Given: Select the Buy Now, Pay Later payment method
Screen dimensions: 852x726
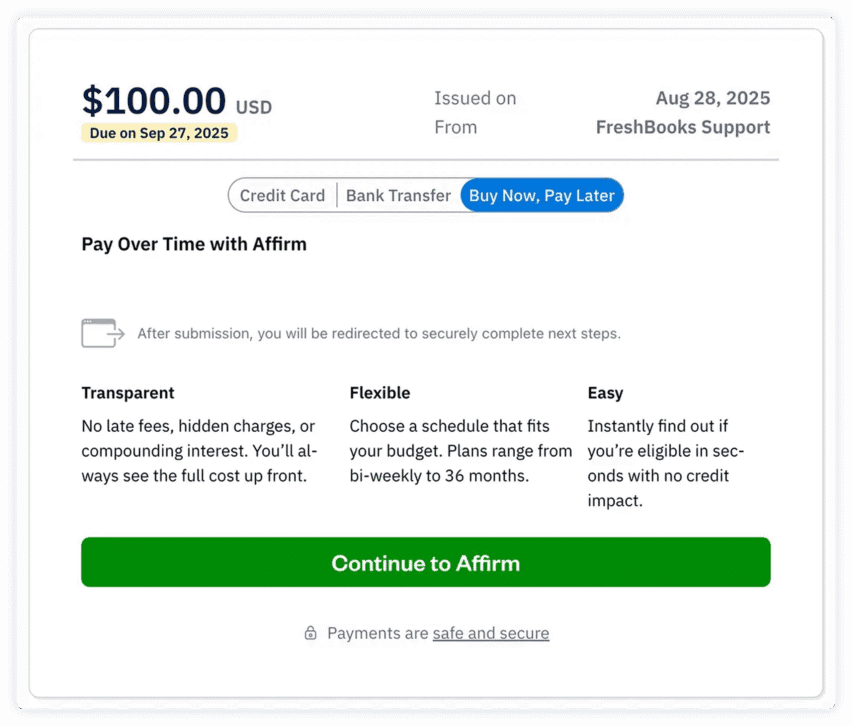Looking at the screenshot, I should point(541,195).
